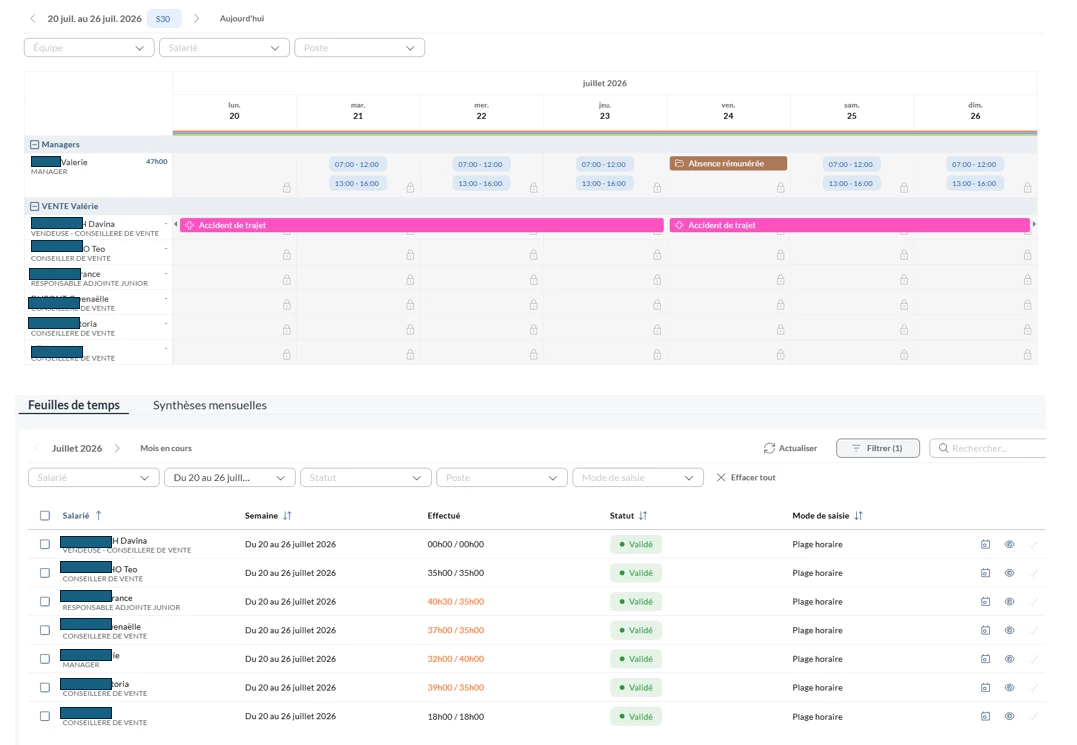Collapse the Managers group

(34, 145)
